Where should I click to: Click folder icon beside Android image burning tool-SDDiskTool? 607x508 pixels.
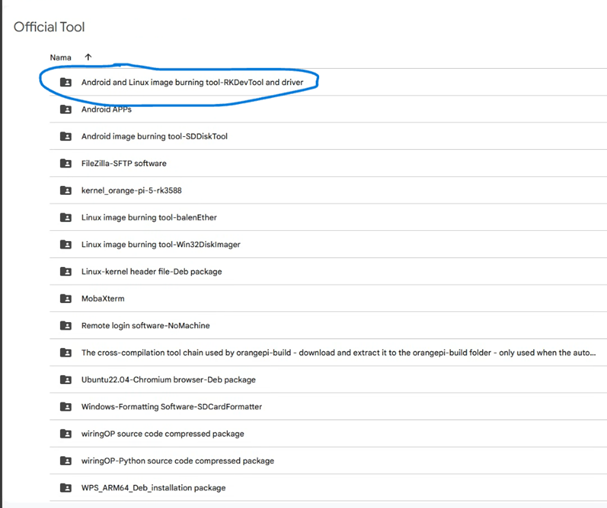coord(66,136)
